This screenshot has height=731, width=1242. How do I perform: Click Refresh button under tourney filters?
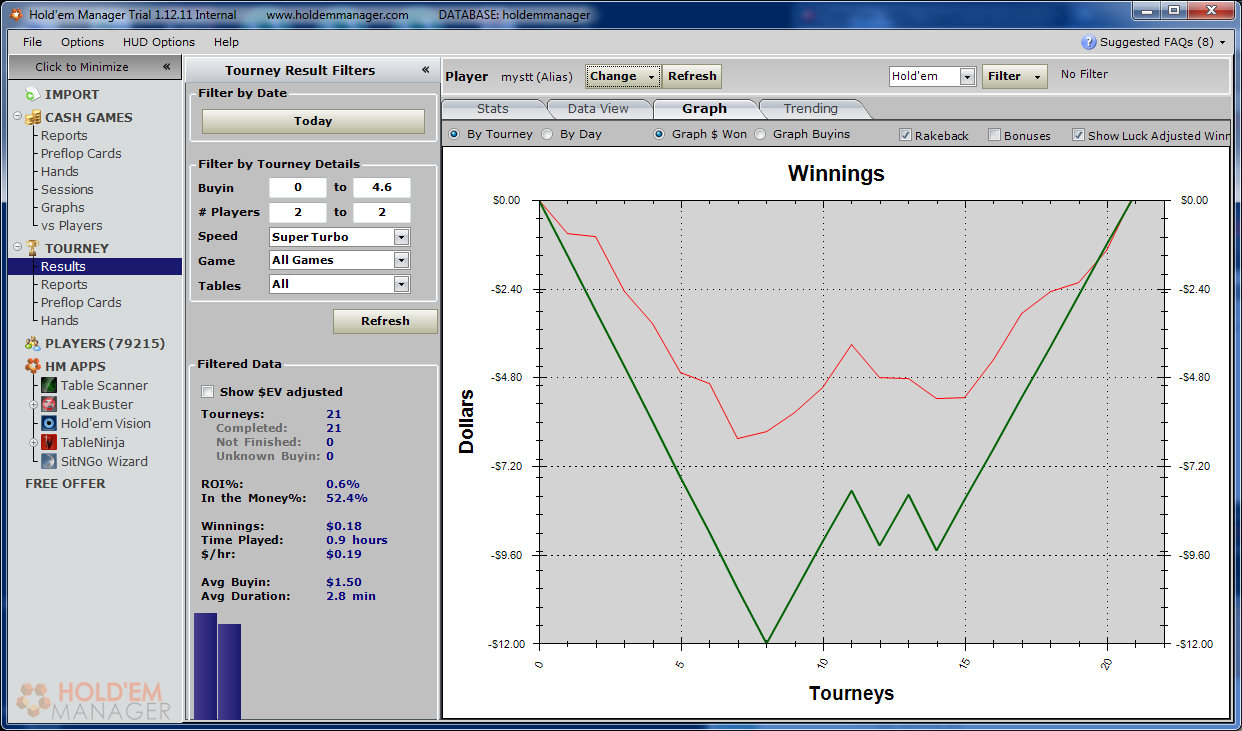tap(385, 321)
